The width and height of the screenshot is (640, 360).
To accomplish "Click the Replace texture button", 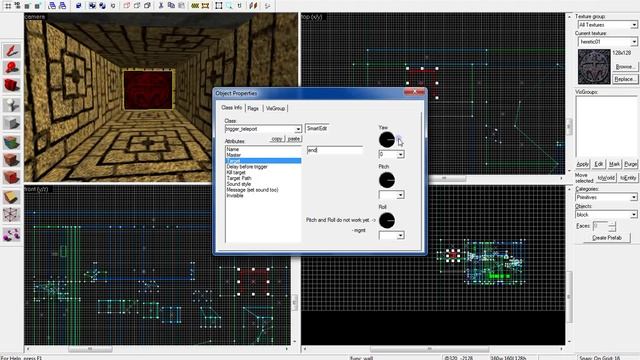I will [624, 79].
